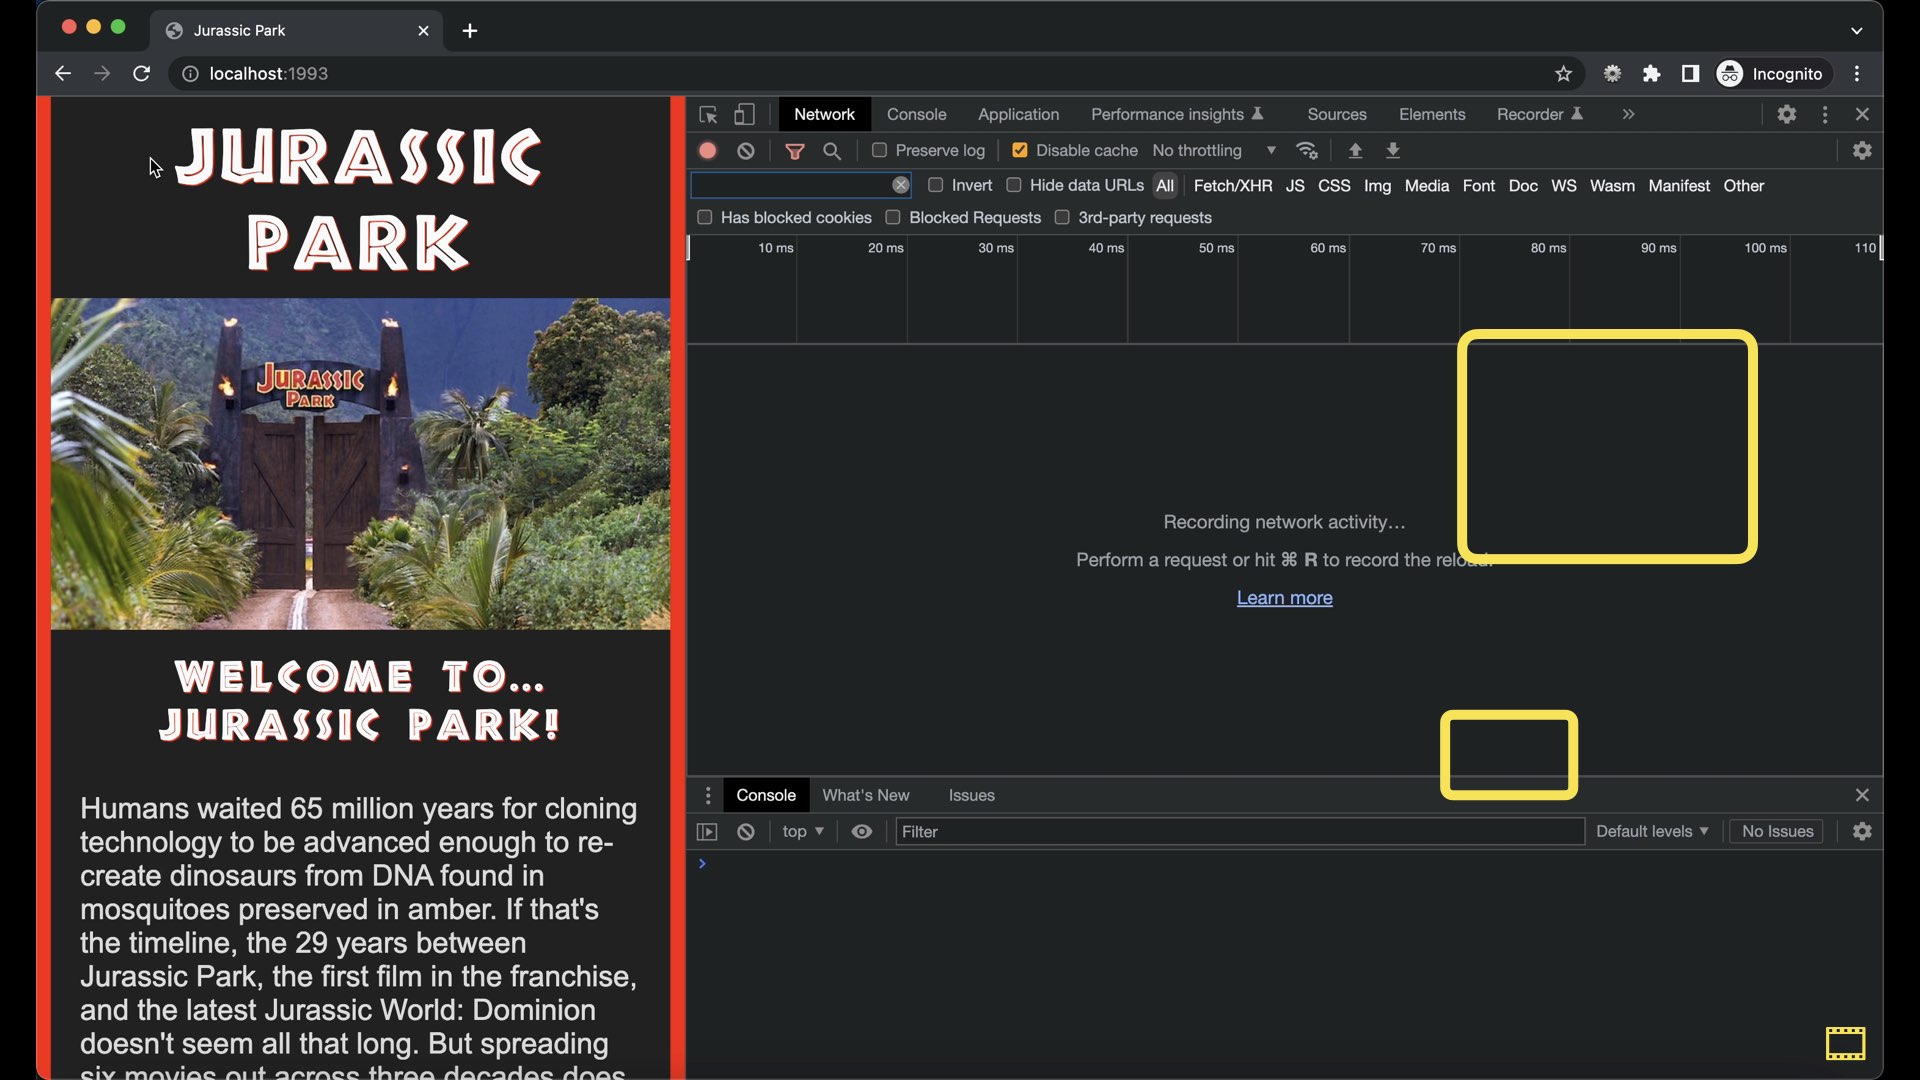Viewport: 1920px width, 1080px height.
Task: Toggle the device toolbar icon
Action: tap(744, 115)
